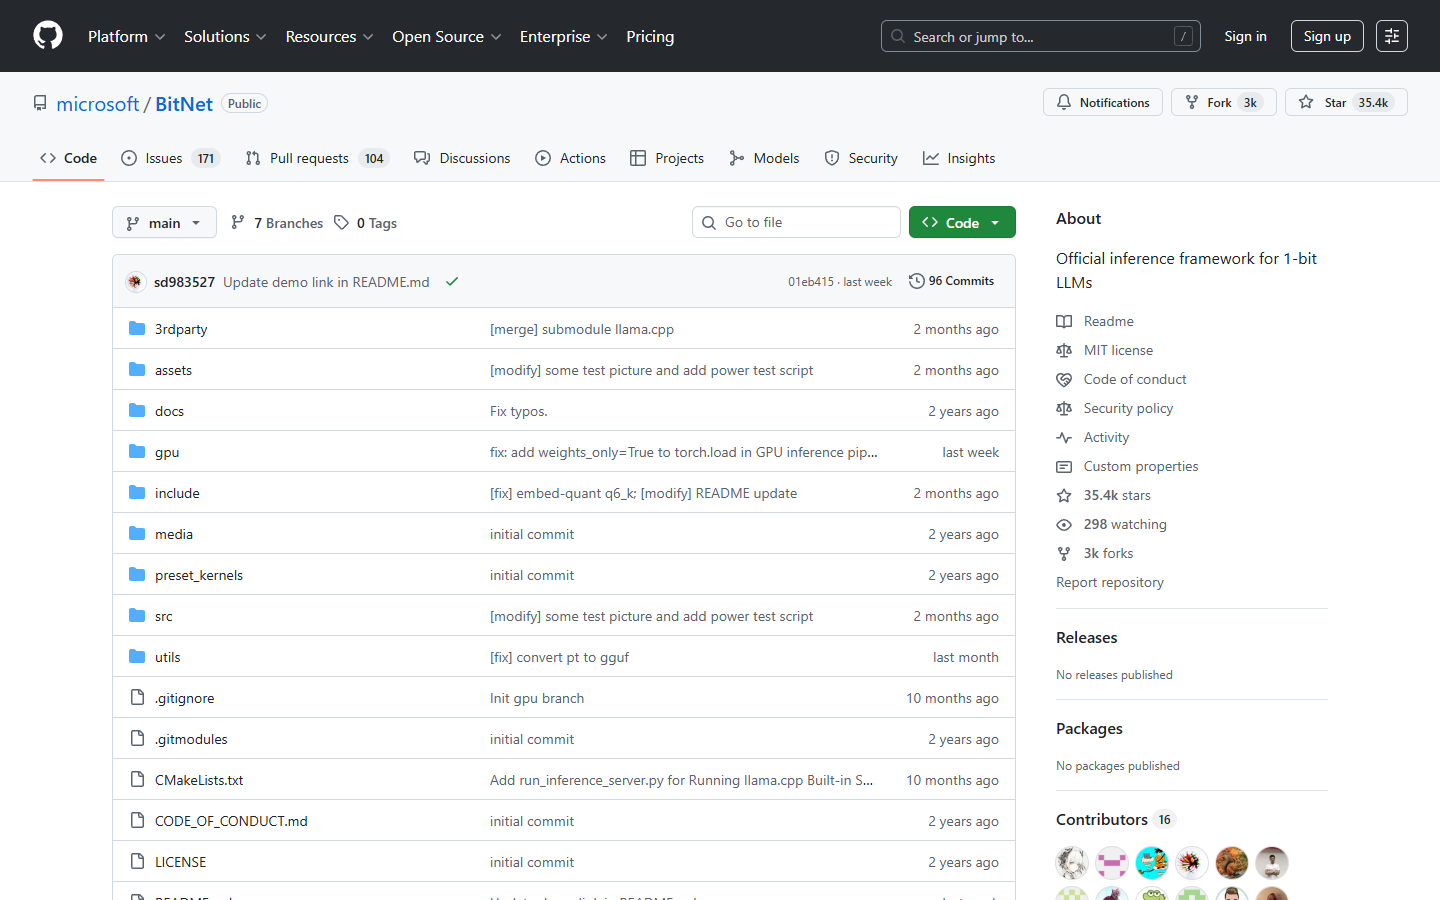Expand the main branch selector dropdown
The width and height of the screenshot is (1440, 900).
coord(164,222)
